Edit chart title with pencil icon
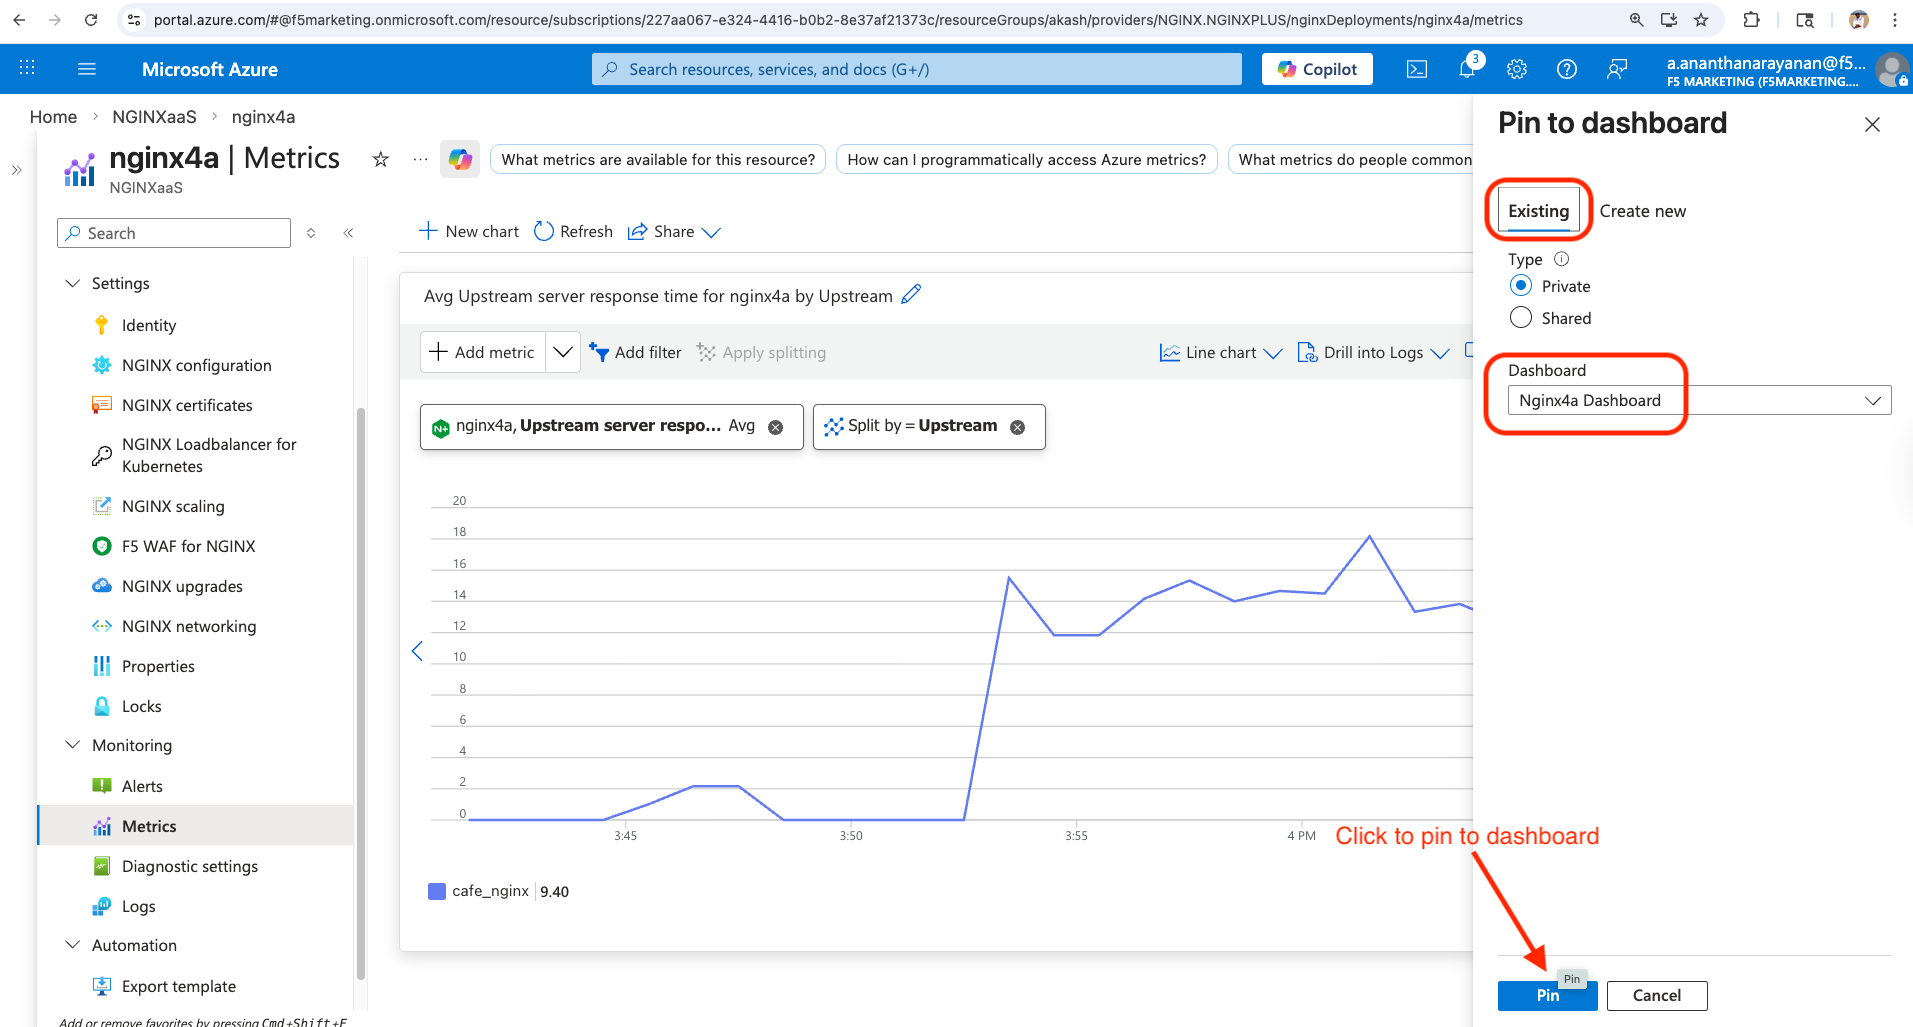 [x=911, y=295]
